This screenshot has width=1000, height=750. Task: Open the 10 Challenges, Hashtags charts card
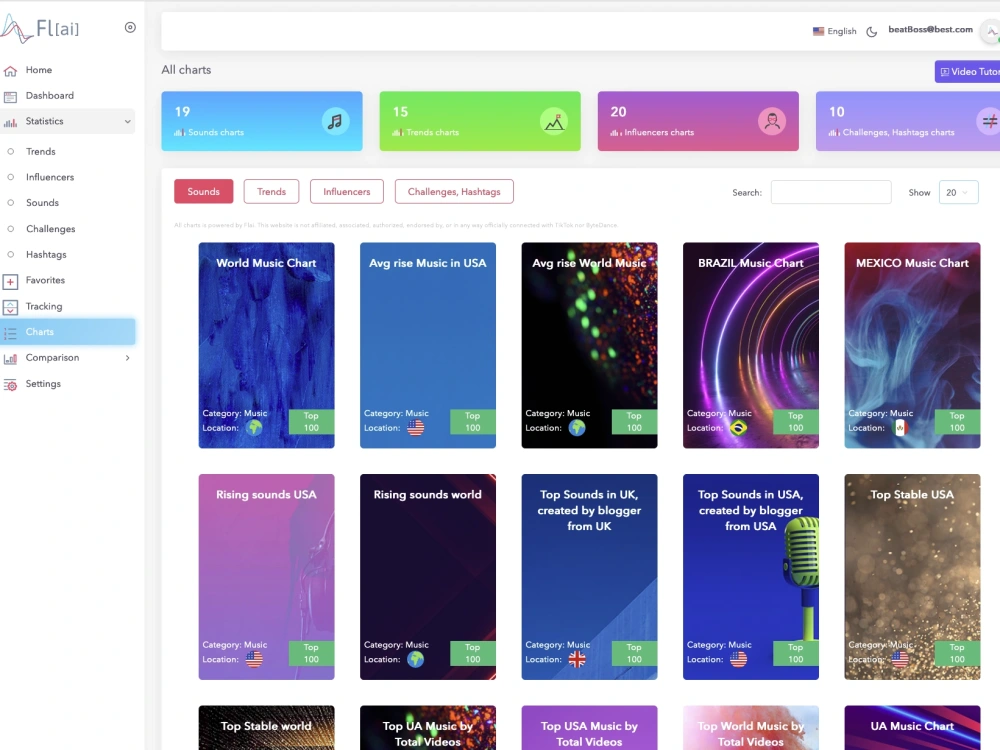(x=908, y=121)
